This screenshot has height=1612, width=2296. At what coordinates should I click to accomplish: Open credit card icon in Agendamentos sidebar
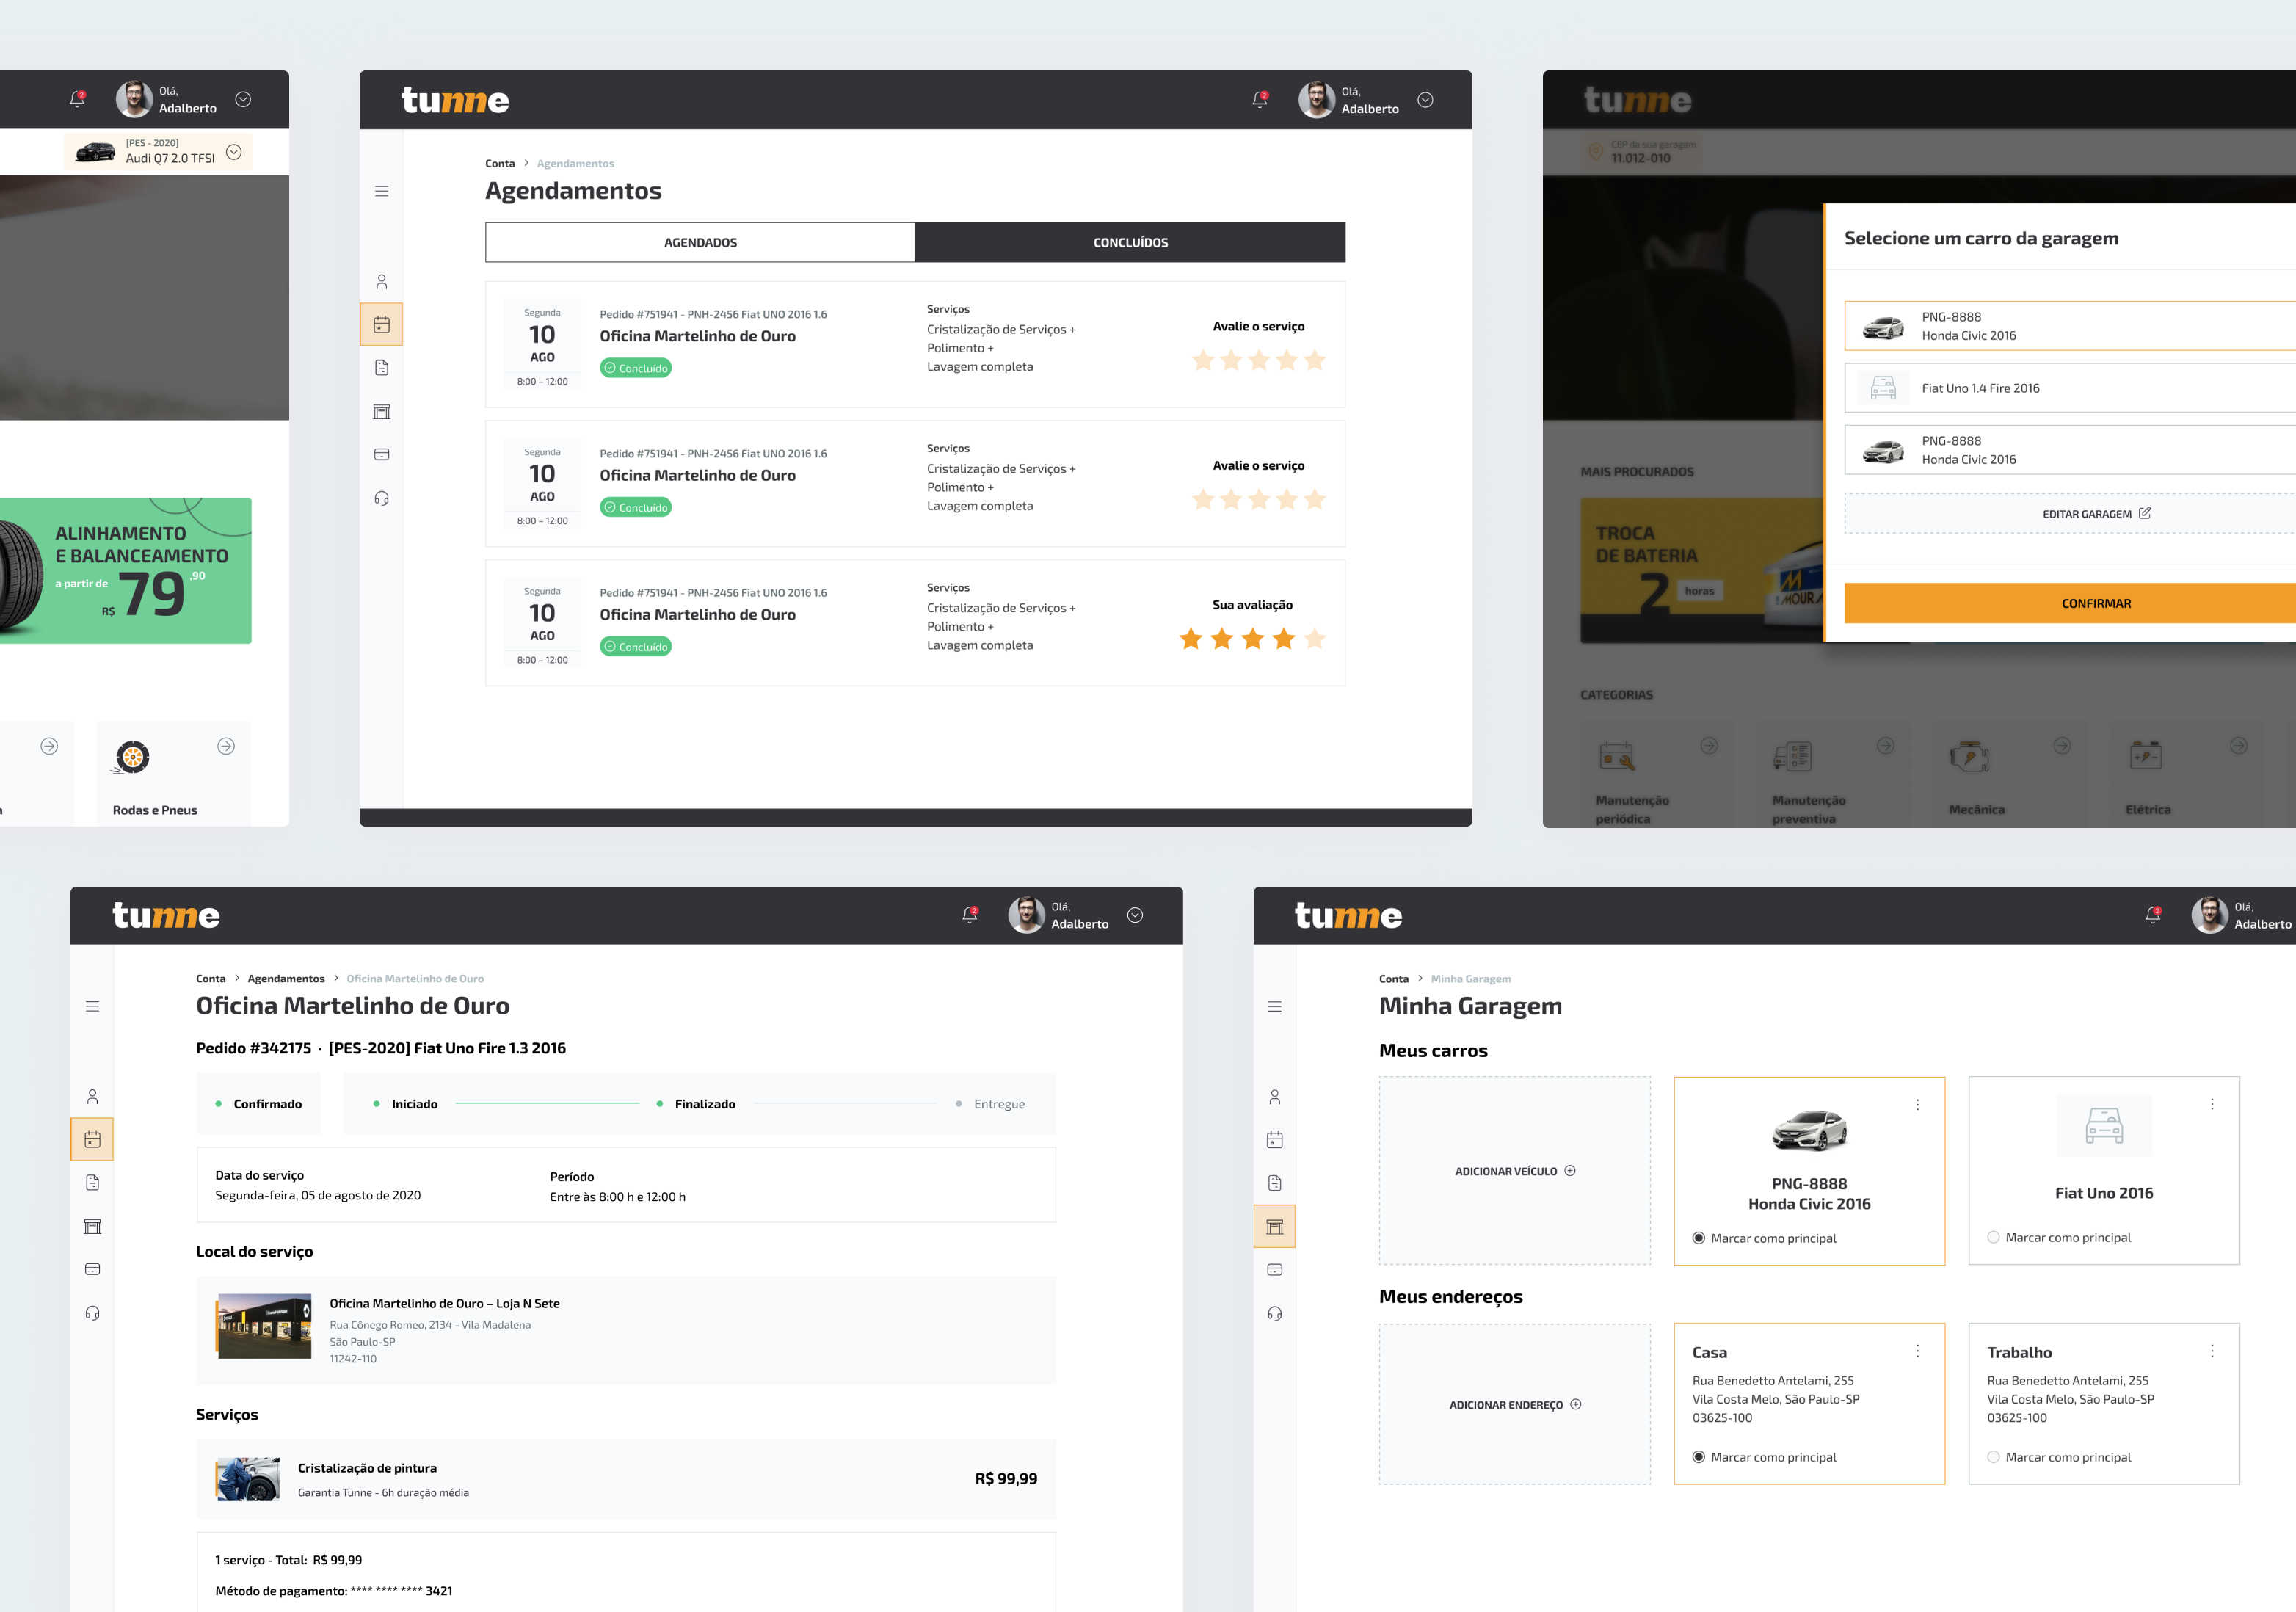click(381, 454)
